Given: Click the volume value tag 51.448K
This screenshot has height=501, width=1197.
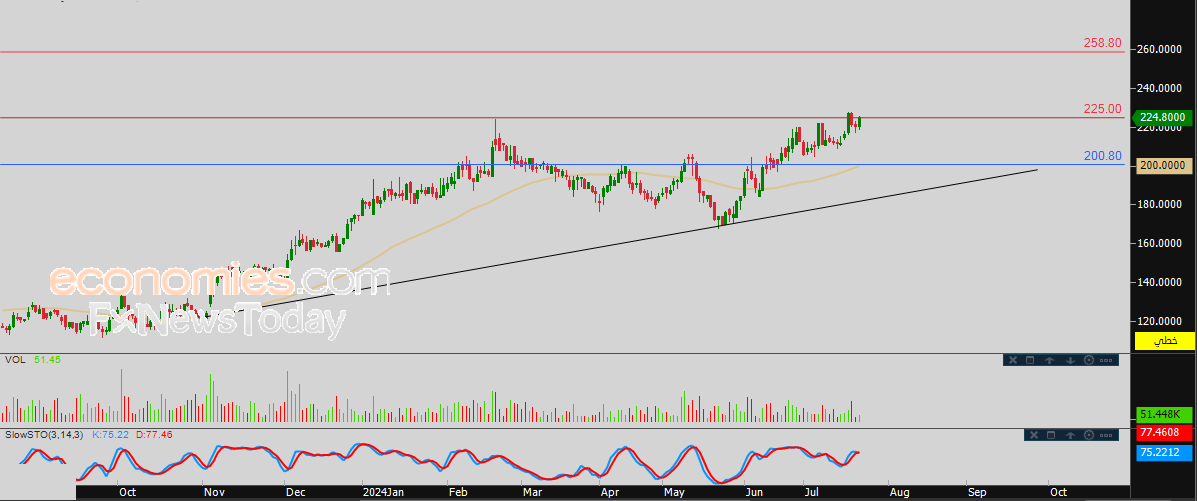Looking at the screenshot, I should (1164, 414).
